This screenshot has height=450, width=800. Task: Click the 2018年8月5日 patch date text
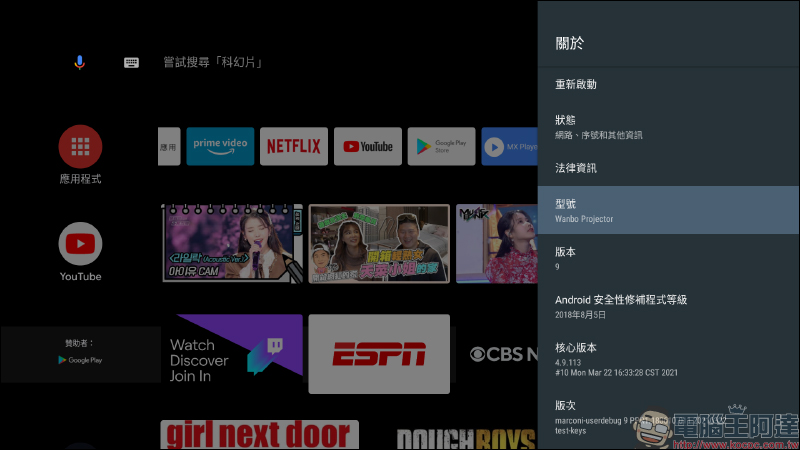pyautogui.click(x=580, y=315)
